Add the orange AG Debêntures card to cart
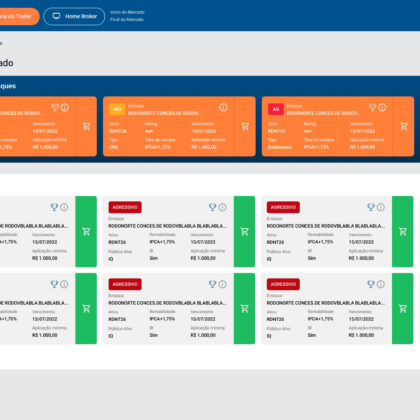Image resolution: width=420 pixels, height=420 pixels. 404,126
